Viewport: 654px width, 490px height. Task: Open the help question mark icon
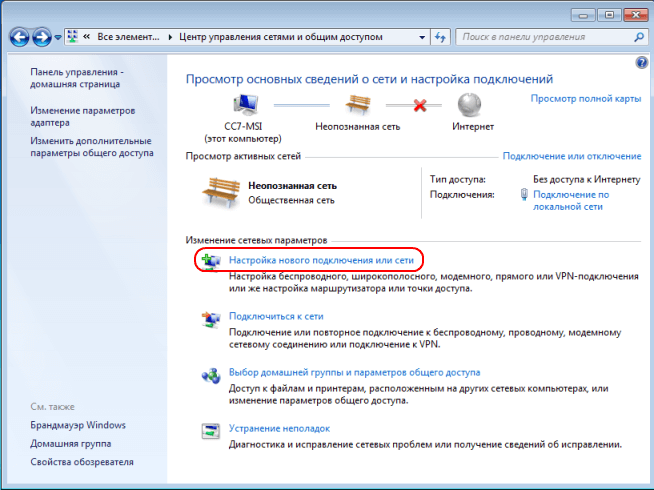point(641,62)
